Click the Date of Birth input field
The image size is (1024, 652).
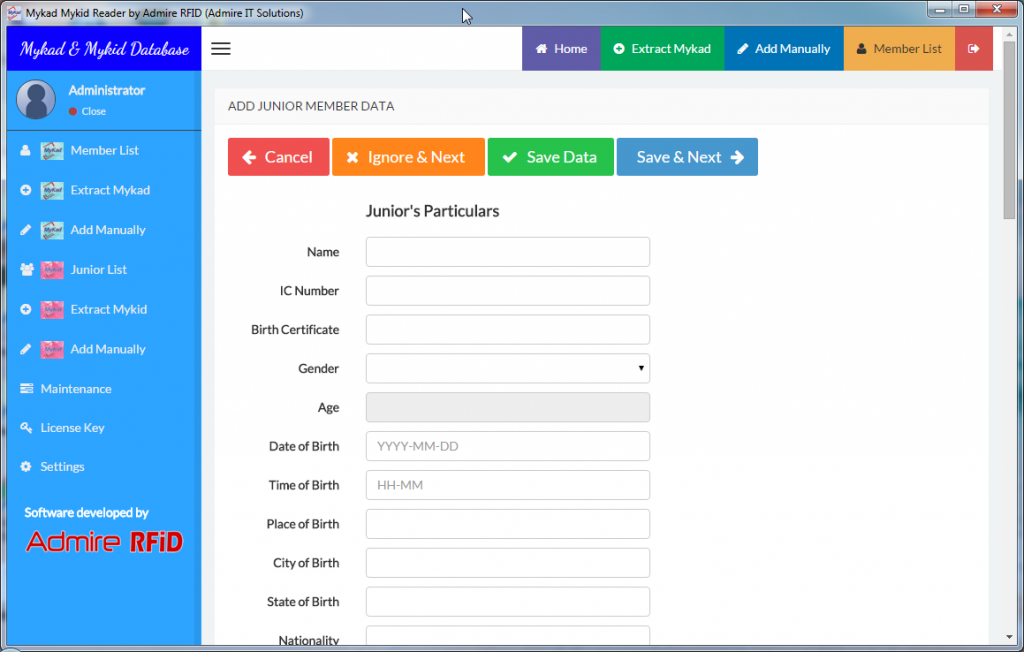(508, 447)
